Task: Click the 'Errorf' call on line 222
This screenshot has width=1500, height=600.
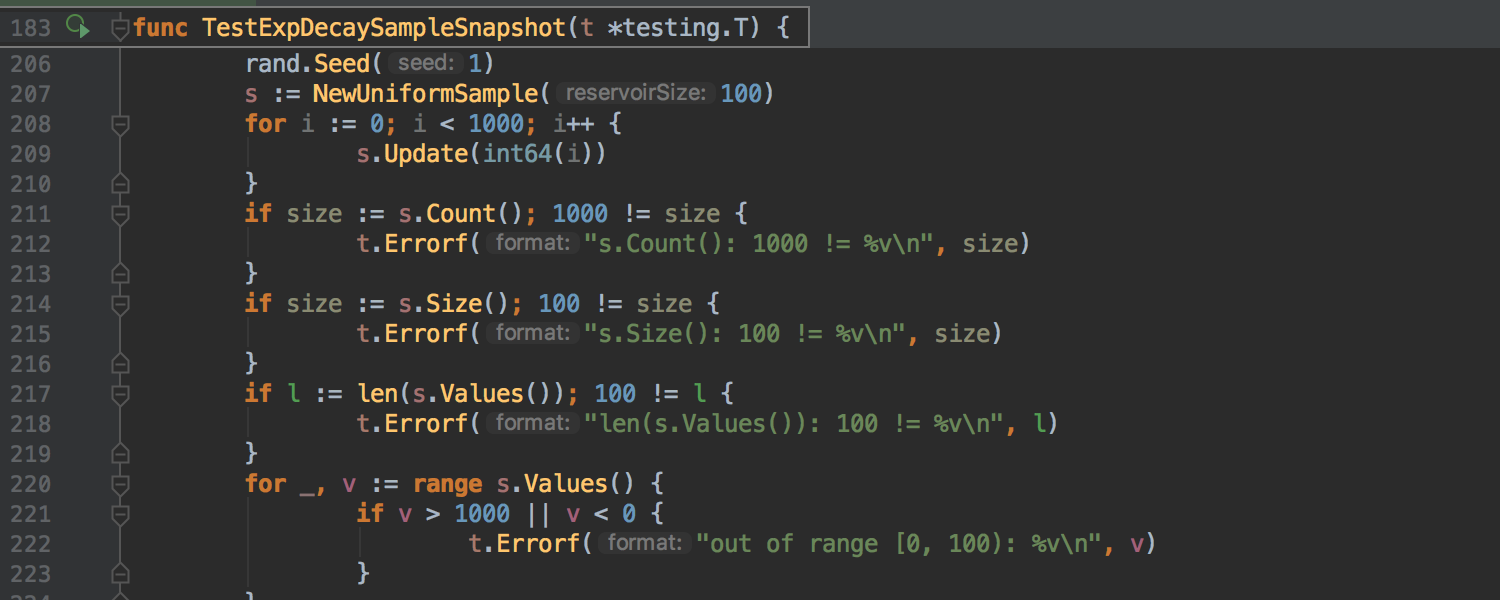Action: pyautogui.click(x=539, y=544)
